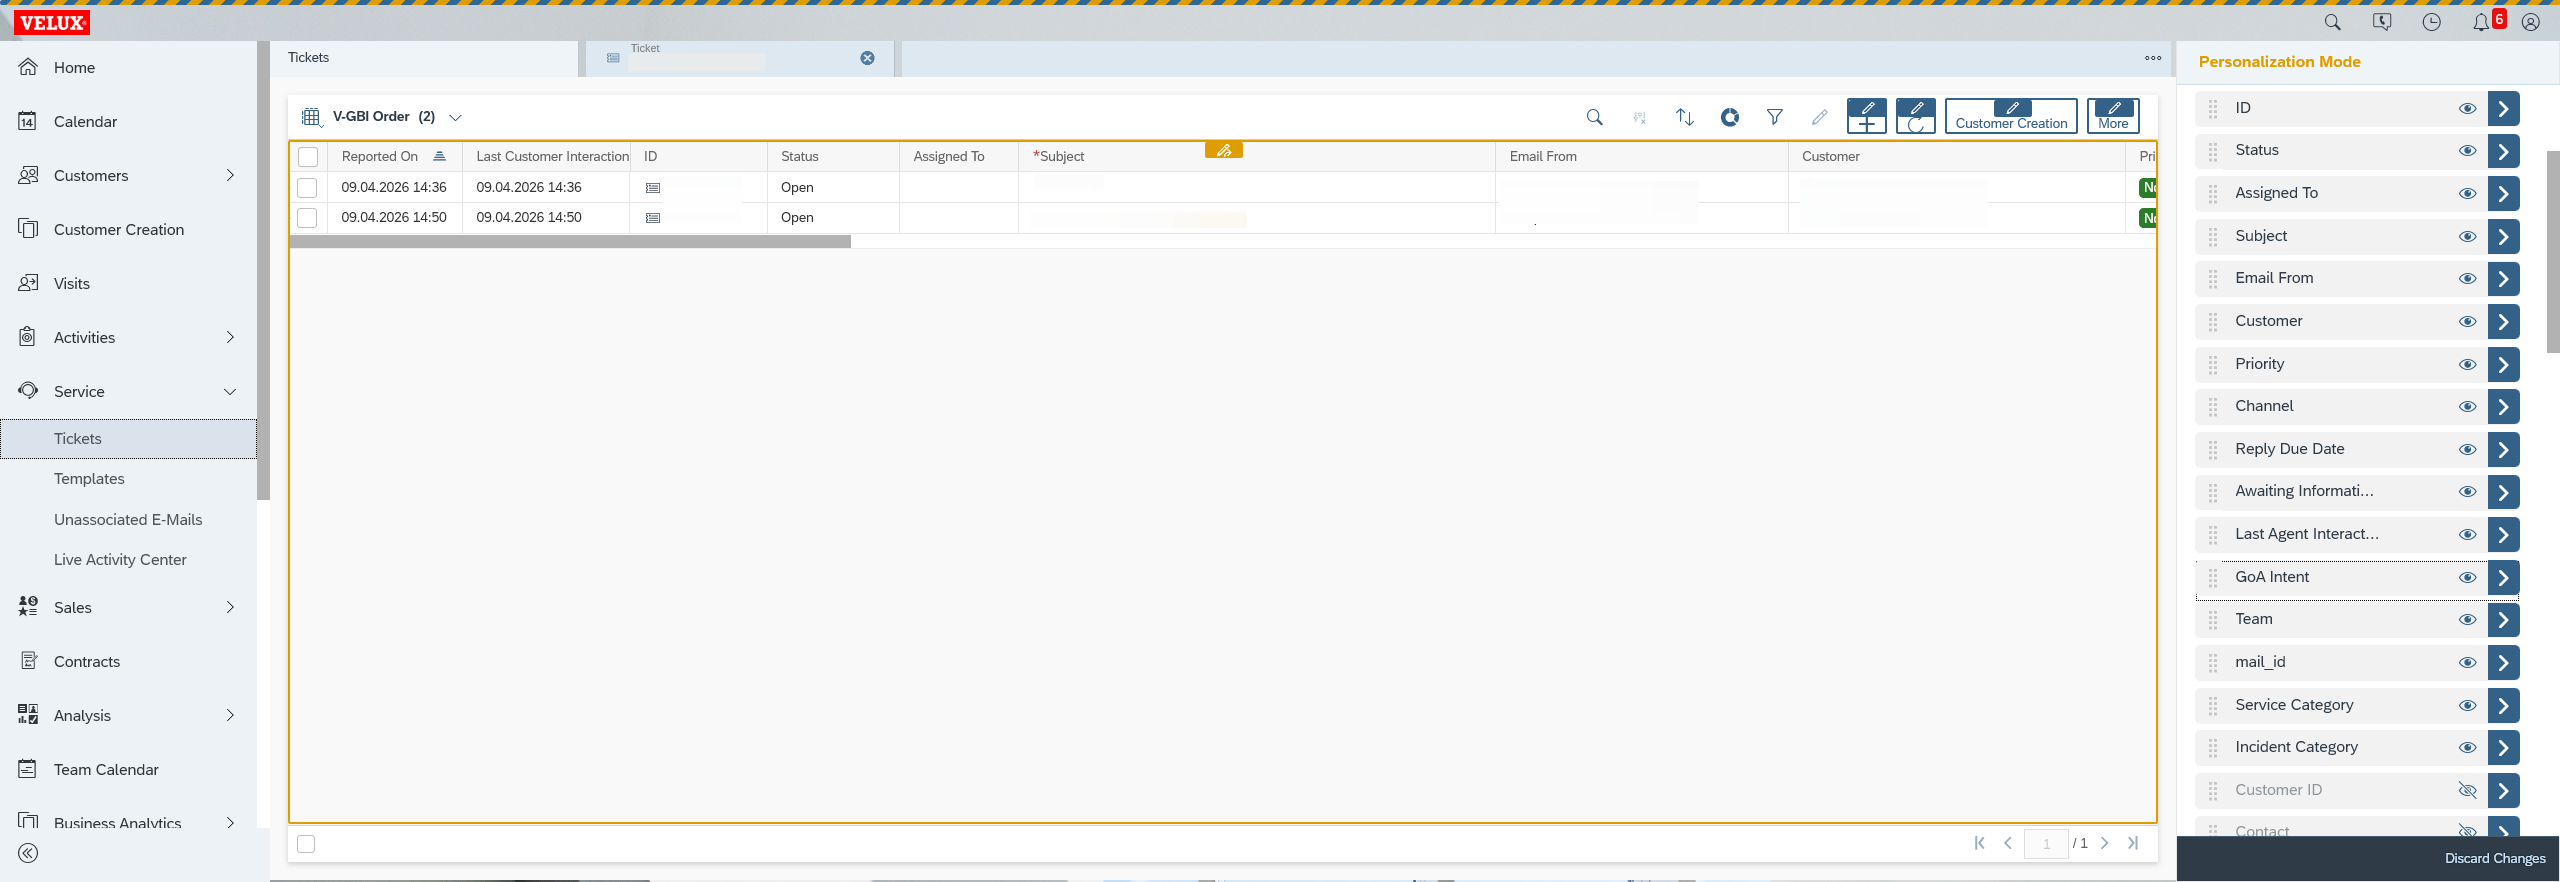Click the table horizontal scrollbar
Image resolution: width=2560 pixels, height=882 pixels.
[x=570, y=241]
